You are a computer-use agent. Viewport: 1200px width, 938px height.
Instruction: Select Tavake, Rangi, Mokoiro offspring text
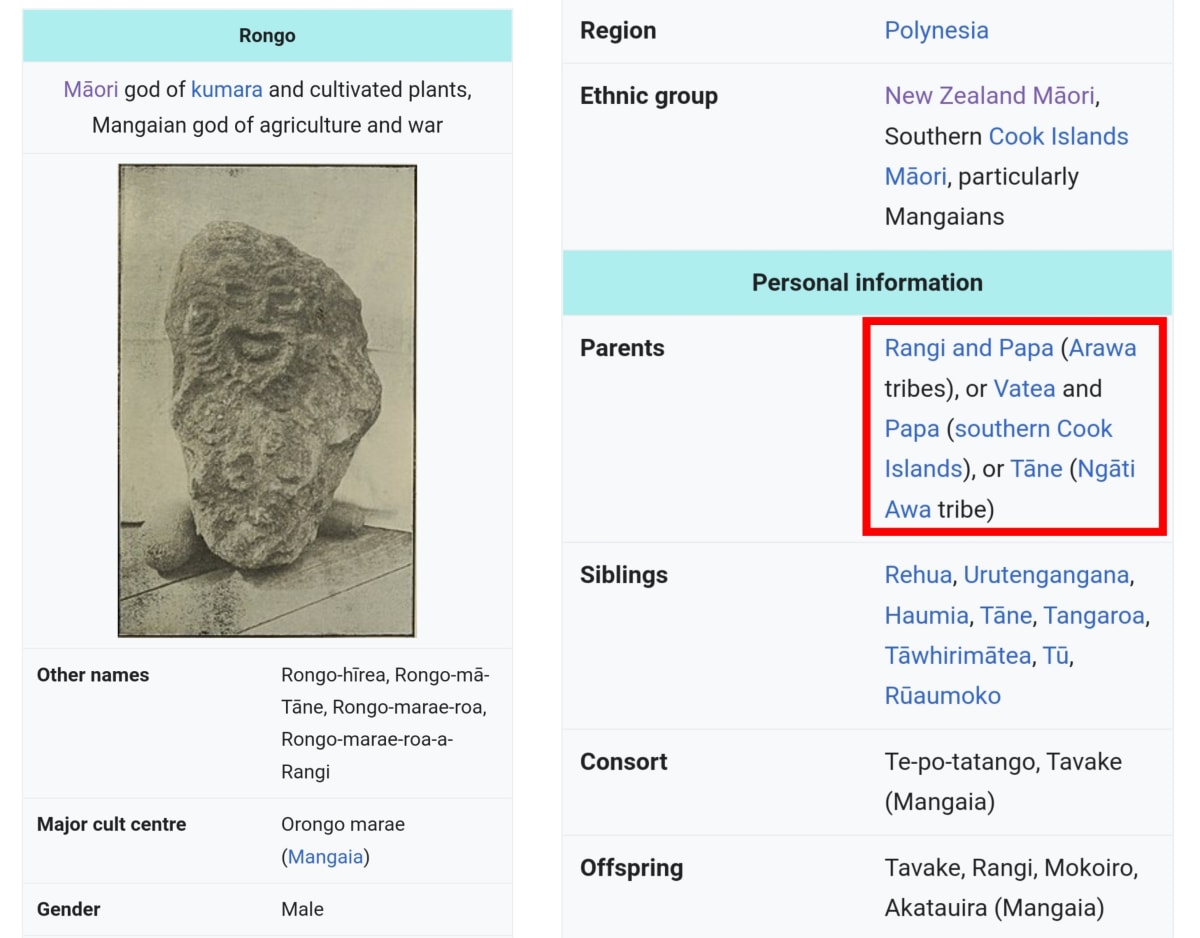[1011, 867]
